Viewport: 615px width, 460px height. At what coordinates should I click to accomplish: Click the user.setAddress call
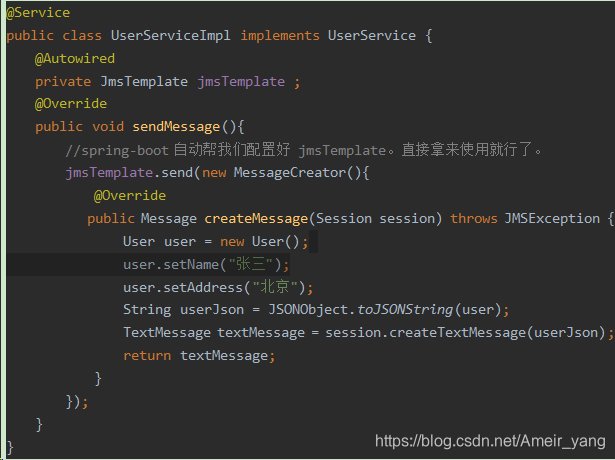point(183,288)
